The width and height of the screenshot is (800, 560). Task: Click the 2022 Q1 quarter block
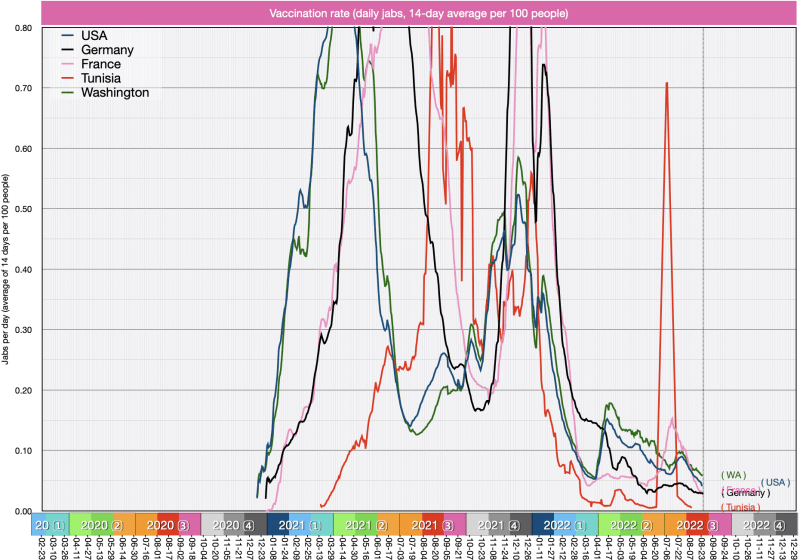tap(564, 524)
